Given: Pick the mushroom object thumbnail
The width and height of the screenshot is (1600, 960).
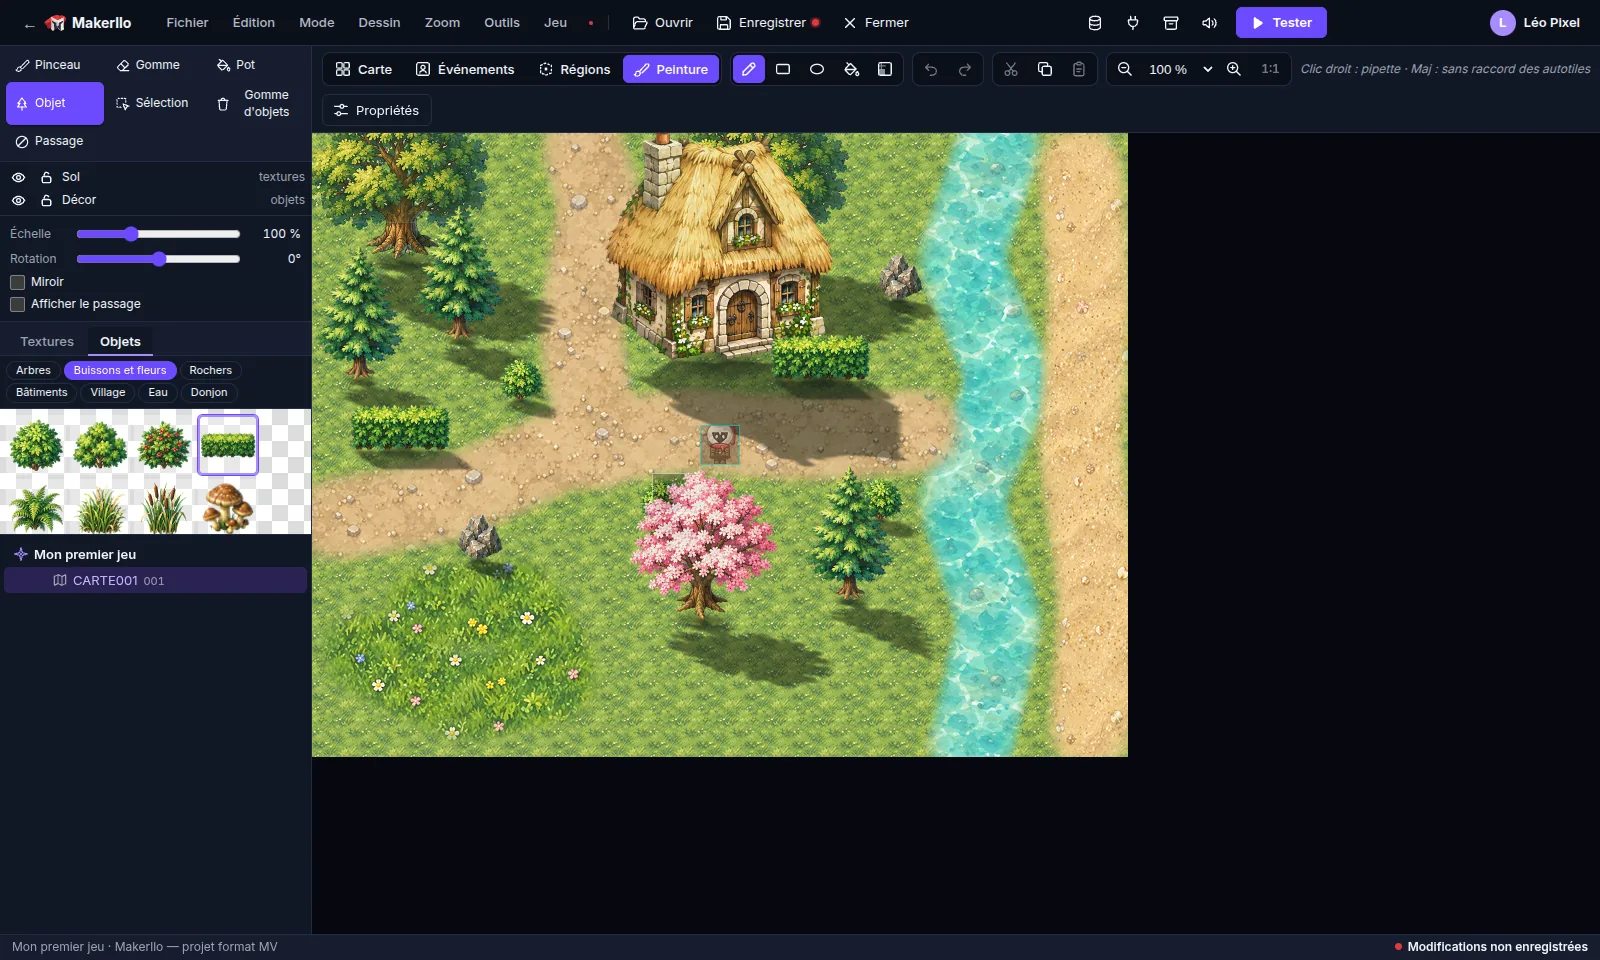Looking at the screenshot, I should pyautogui.click(x=228, y=507).
